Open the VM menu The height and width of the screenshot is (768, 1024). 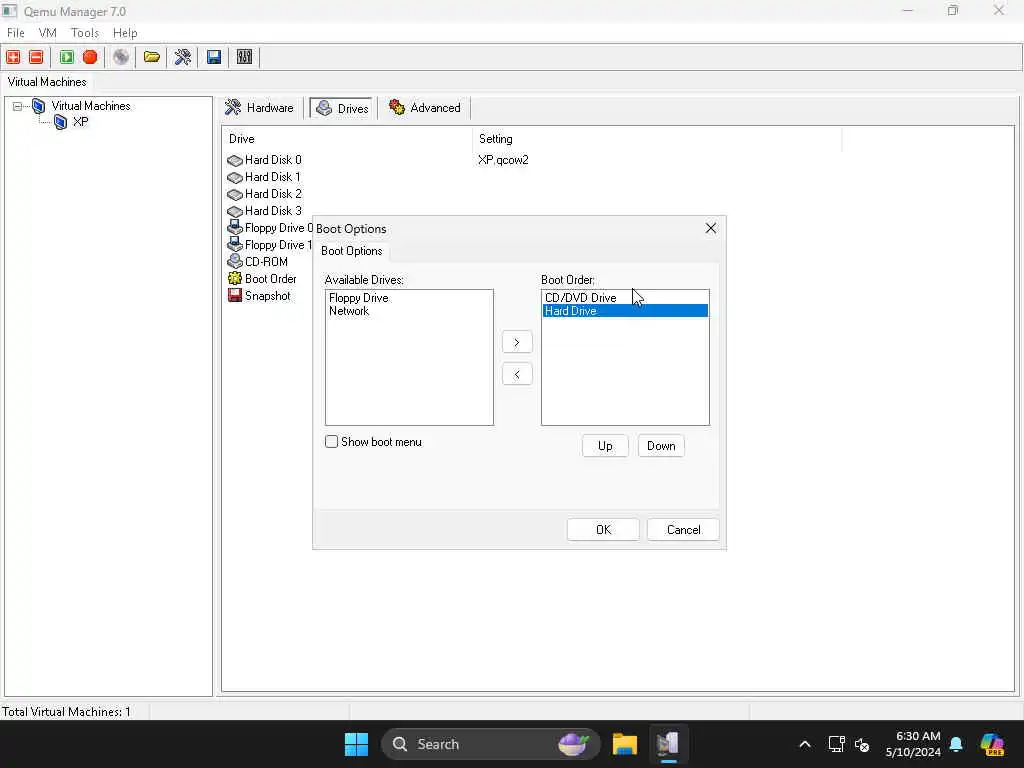tap(48, 33)
